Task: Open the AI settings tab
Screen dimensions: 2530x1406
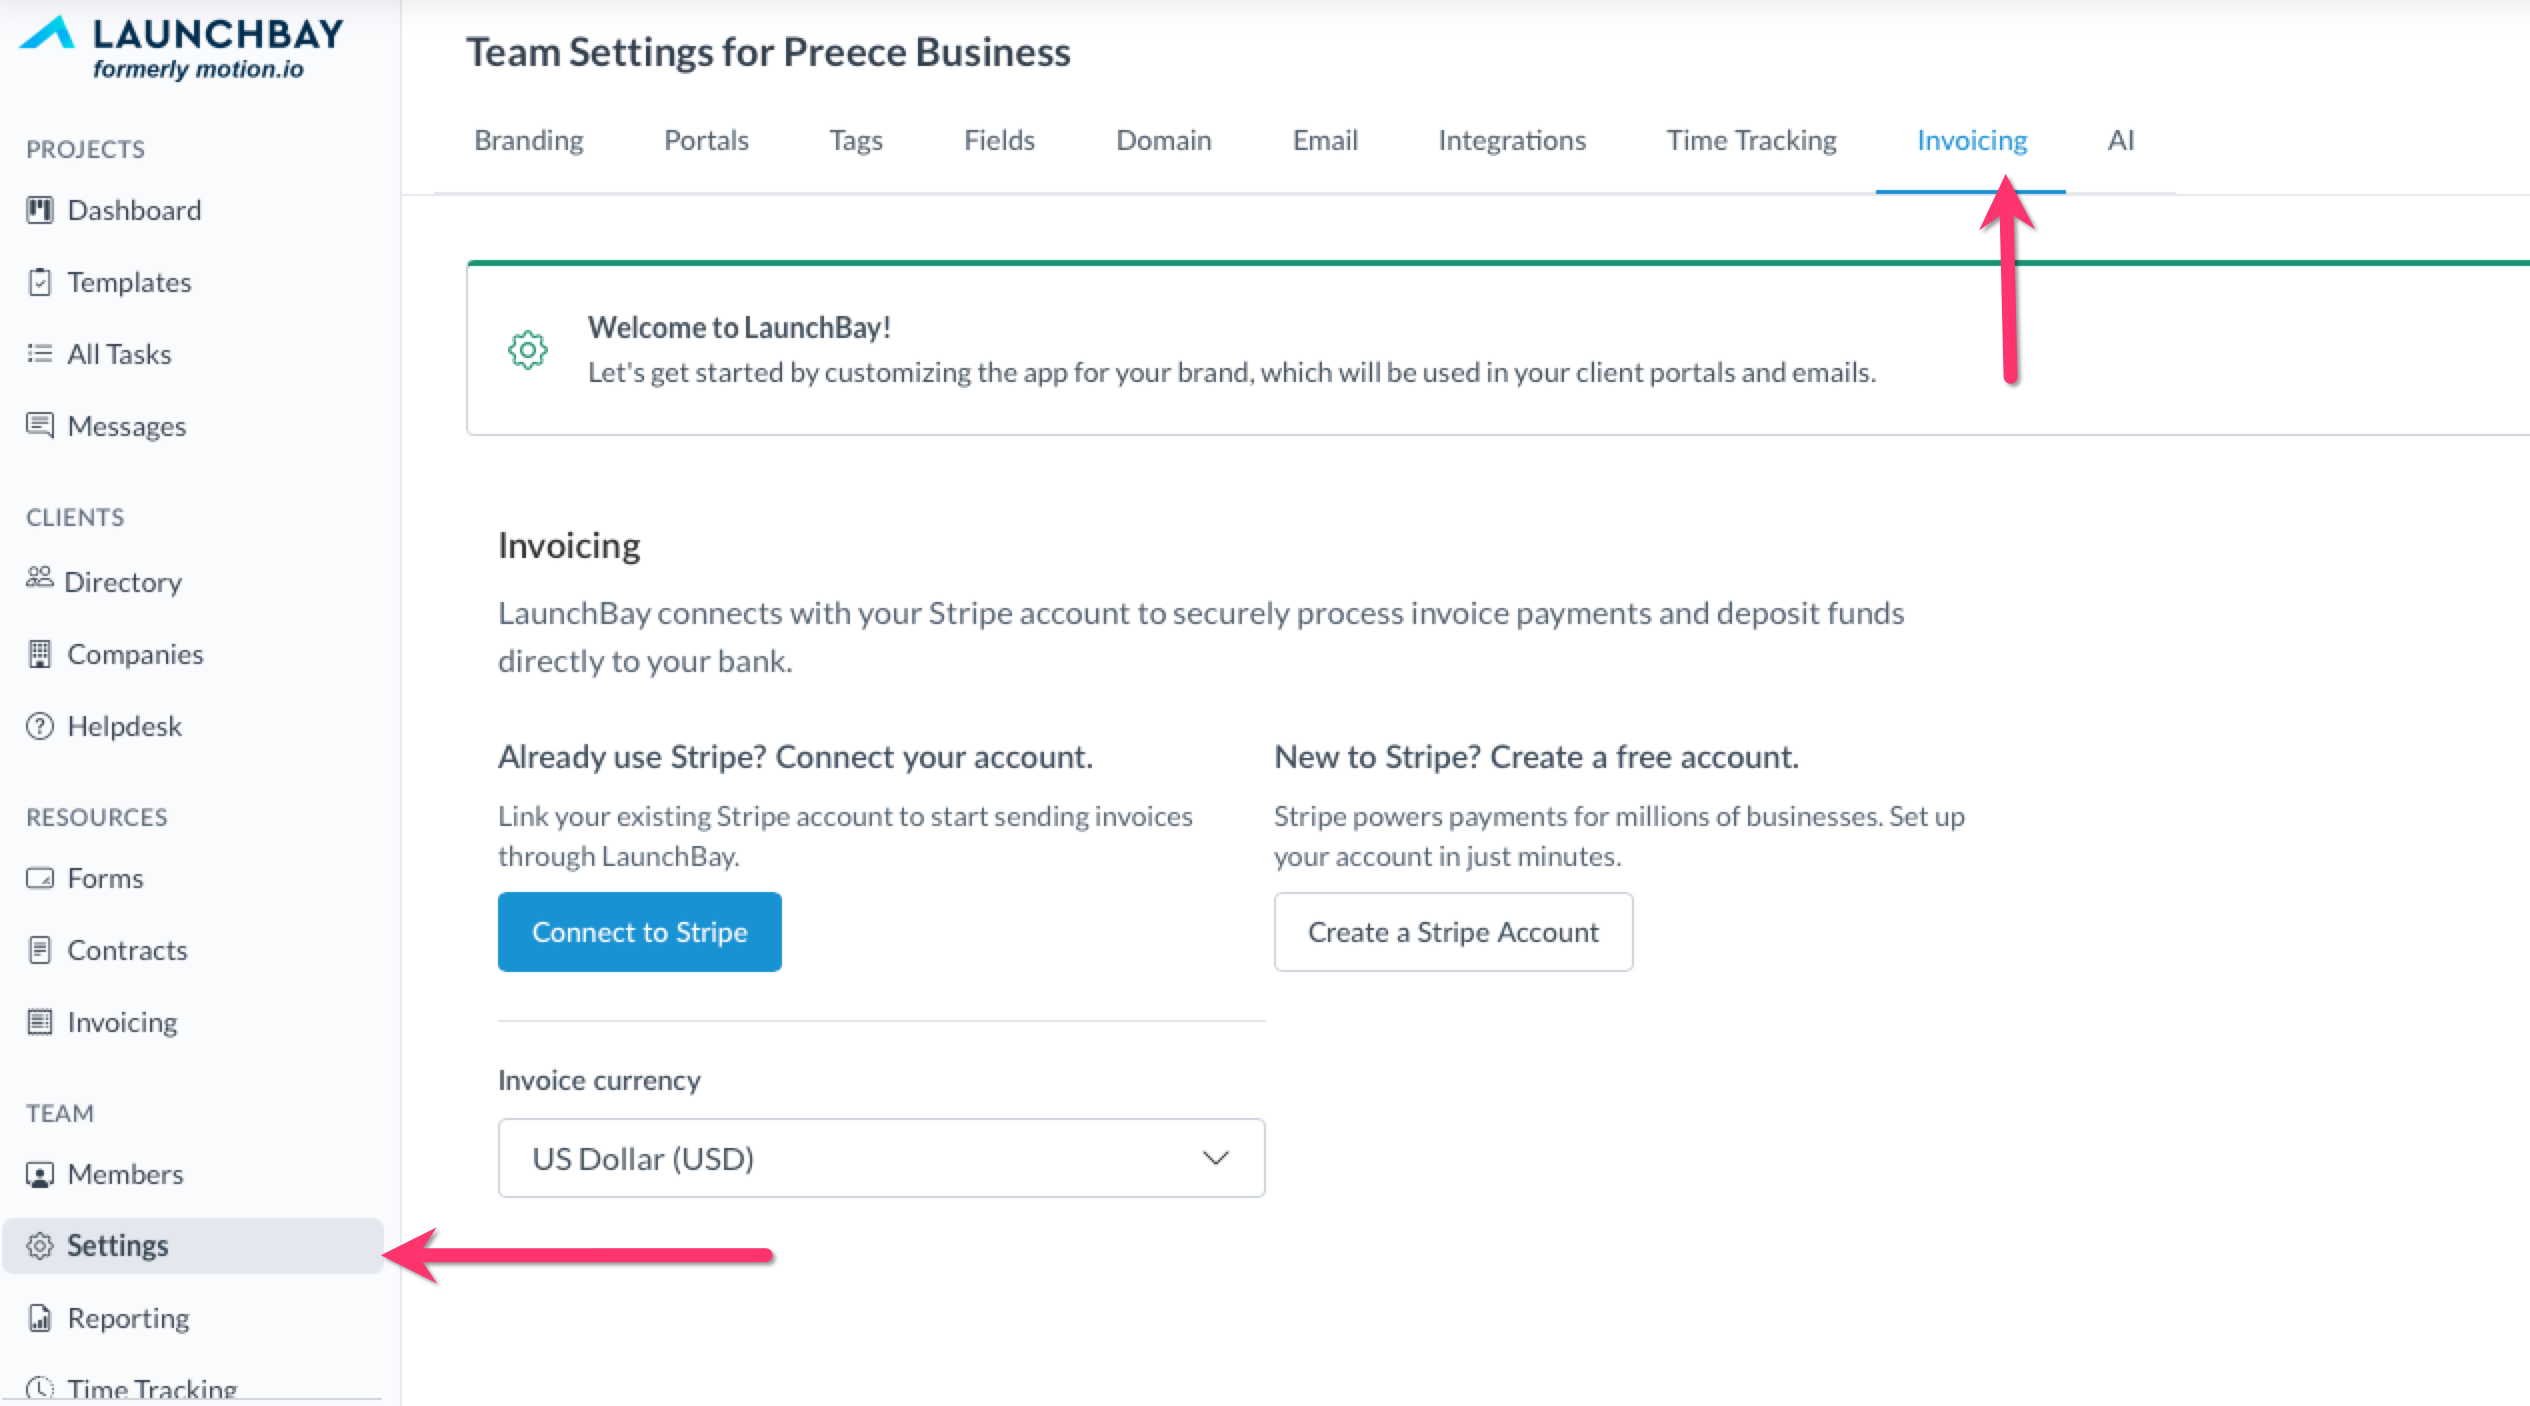Action: [x=2120, y=140]
